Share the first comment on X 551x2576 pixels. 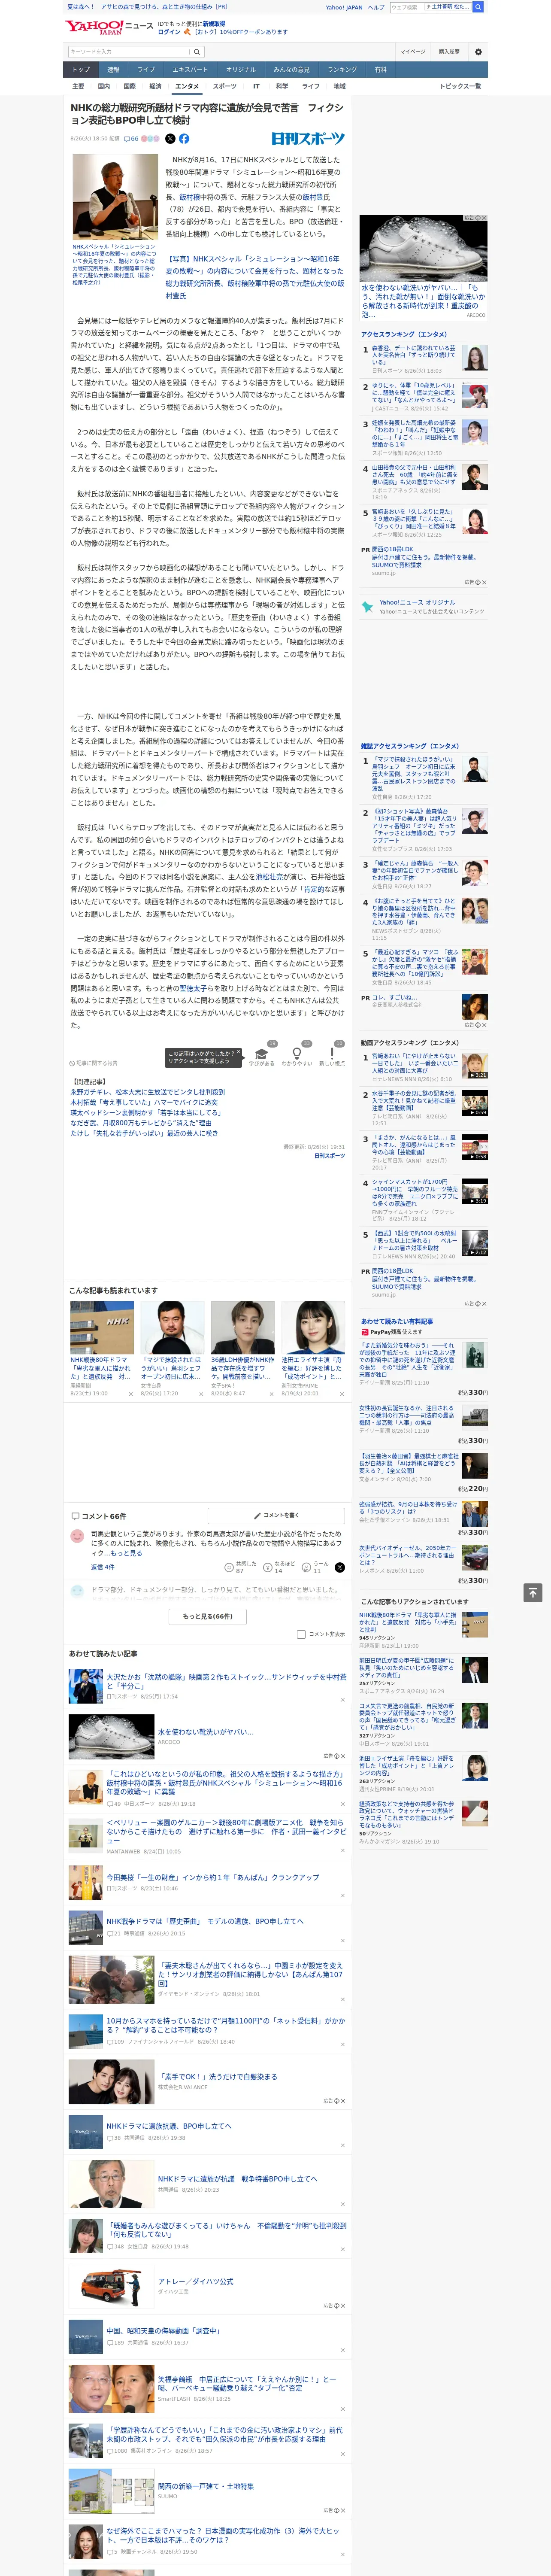point(339,1567)
